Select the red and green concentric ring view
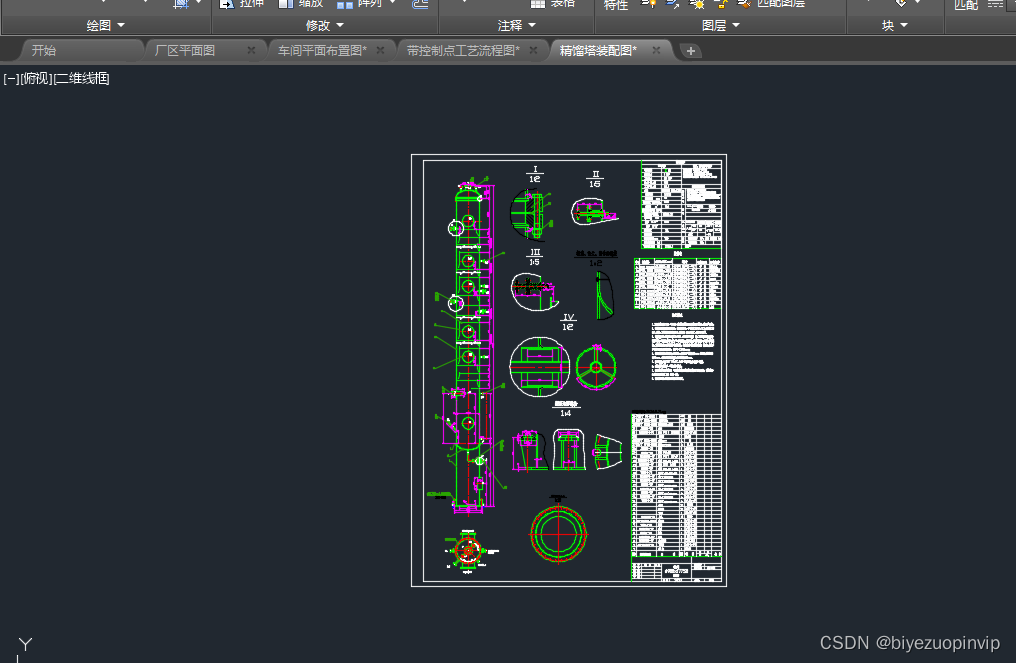This screenshot has width=1016, height=663. pyautogui.click(x=559, y=533)
